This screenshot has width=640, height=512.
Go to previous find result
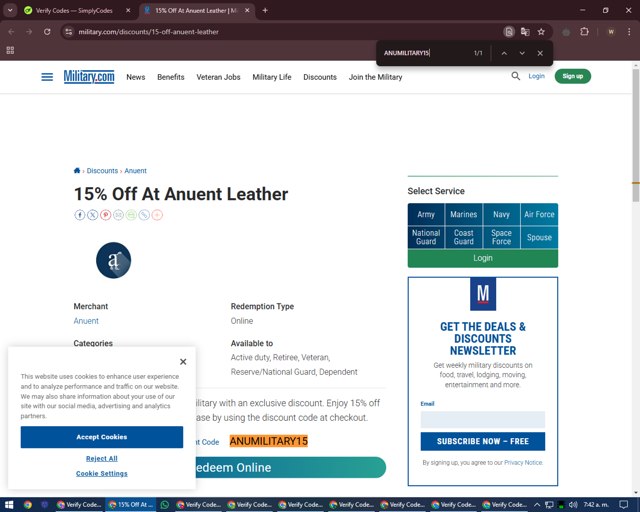coord(504,53)
